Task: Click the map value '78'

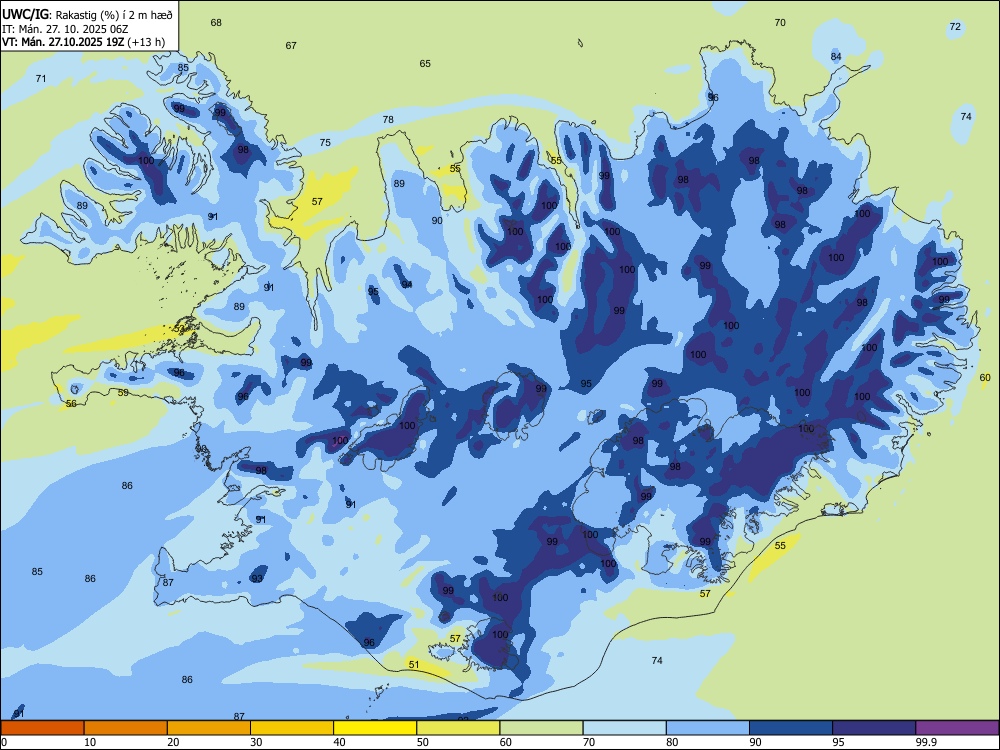Action: (x=388, y=119)
